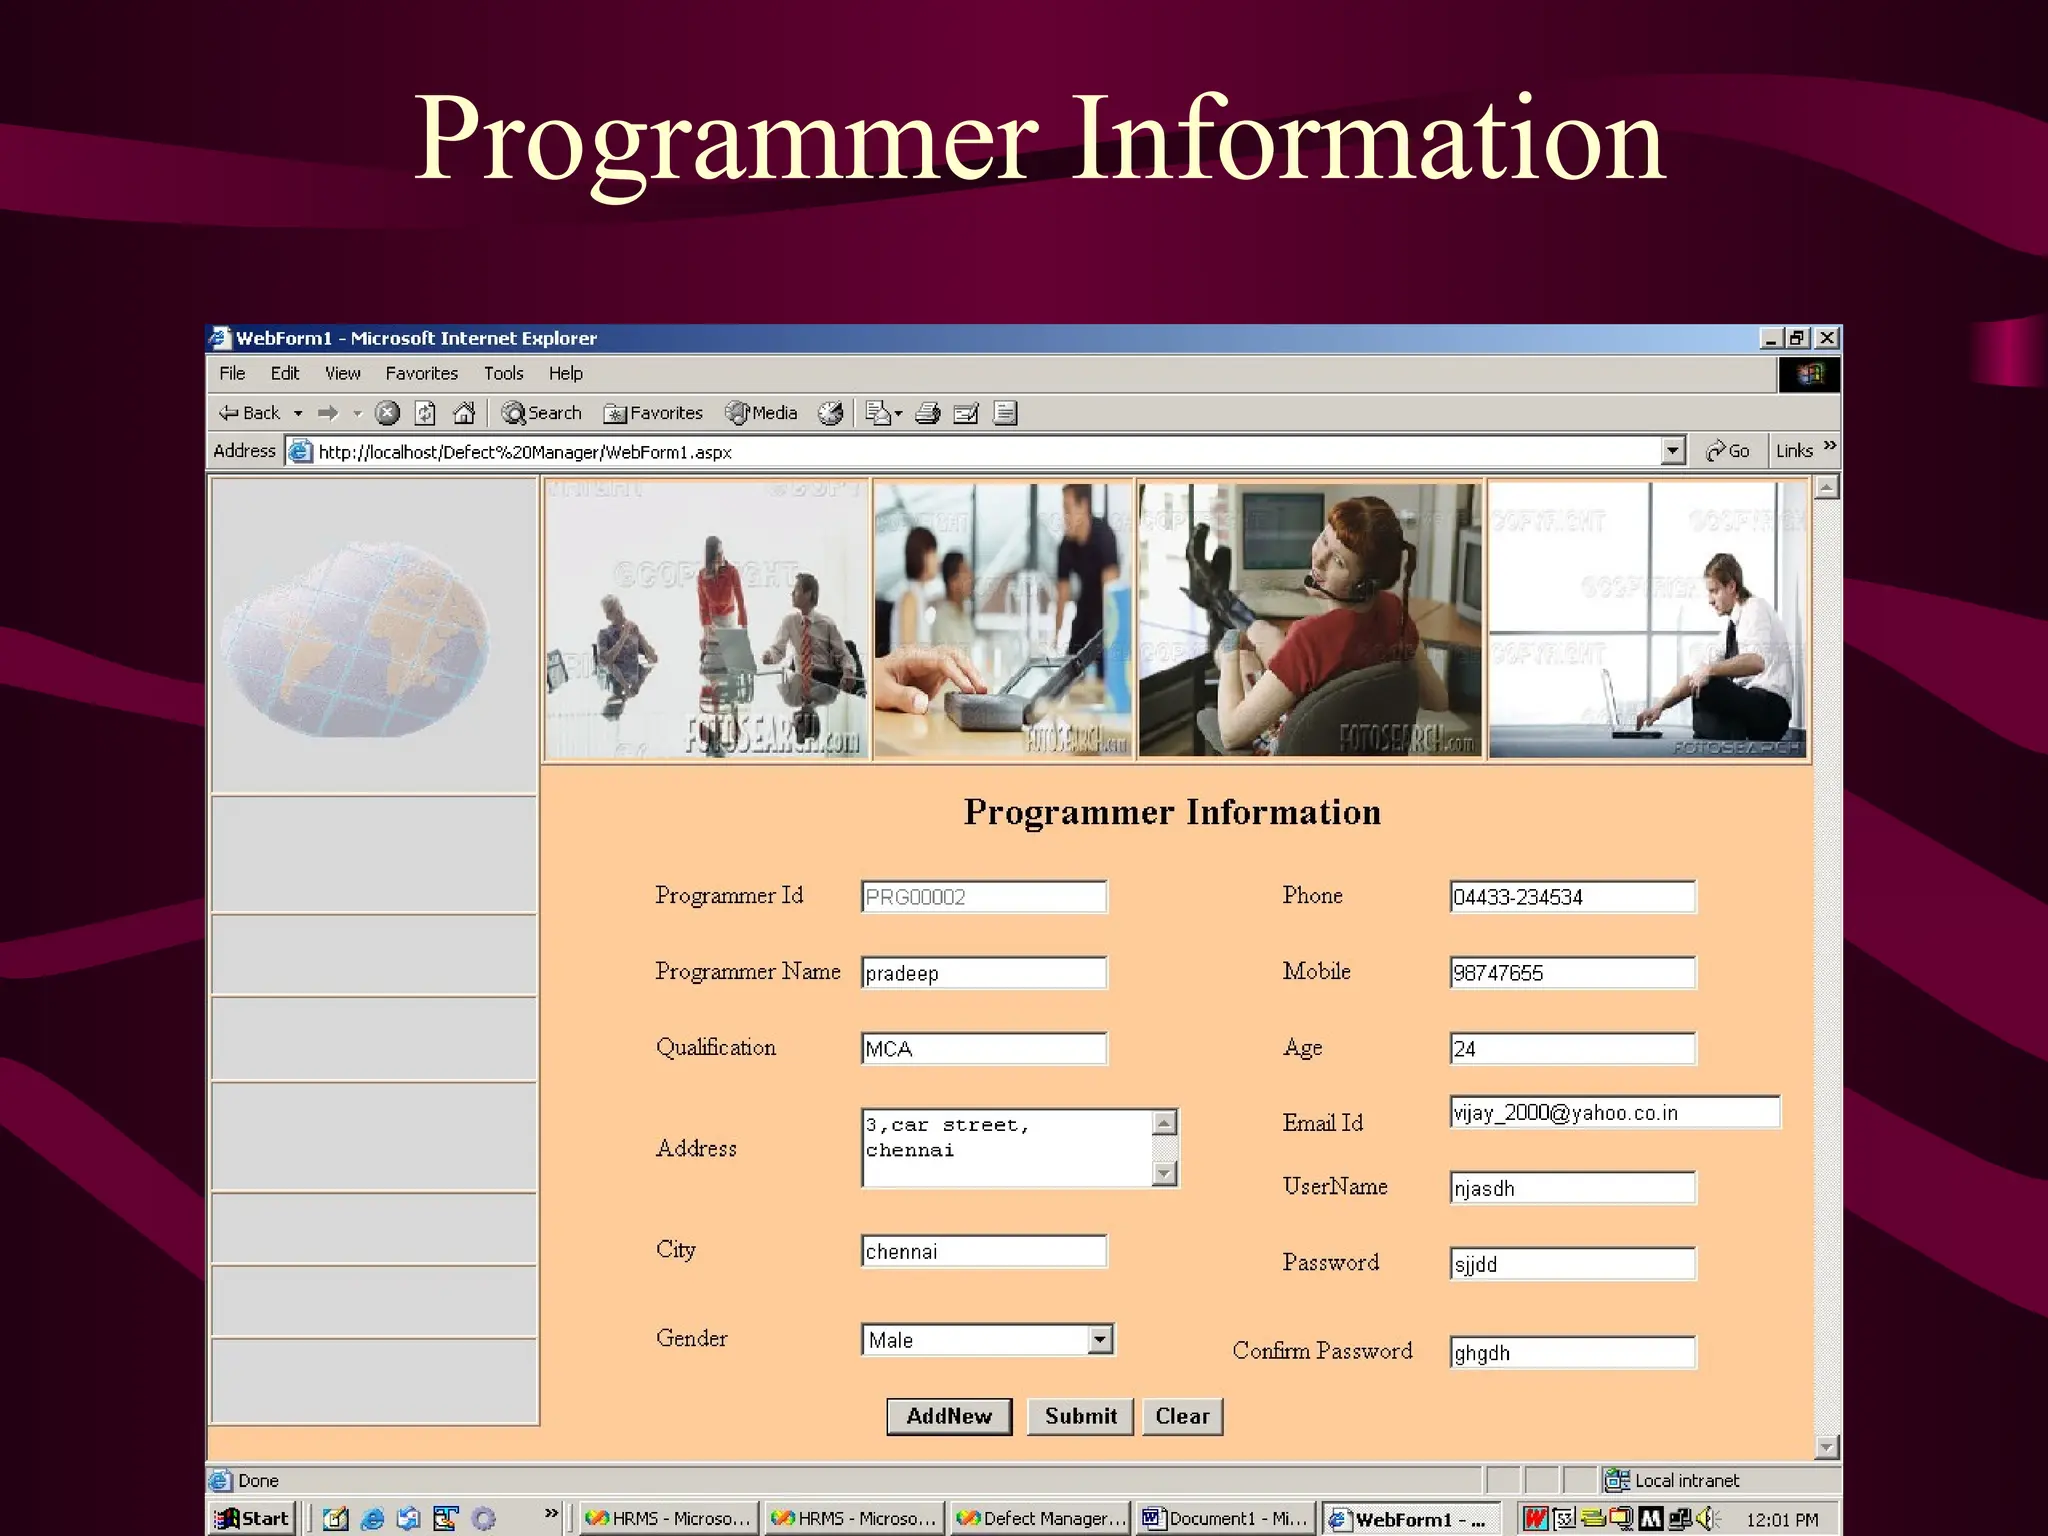Print the page with the Print icon

tap(928, 412)
